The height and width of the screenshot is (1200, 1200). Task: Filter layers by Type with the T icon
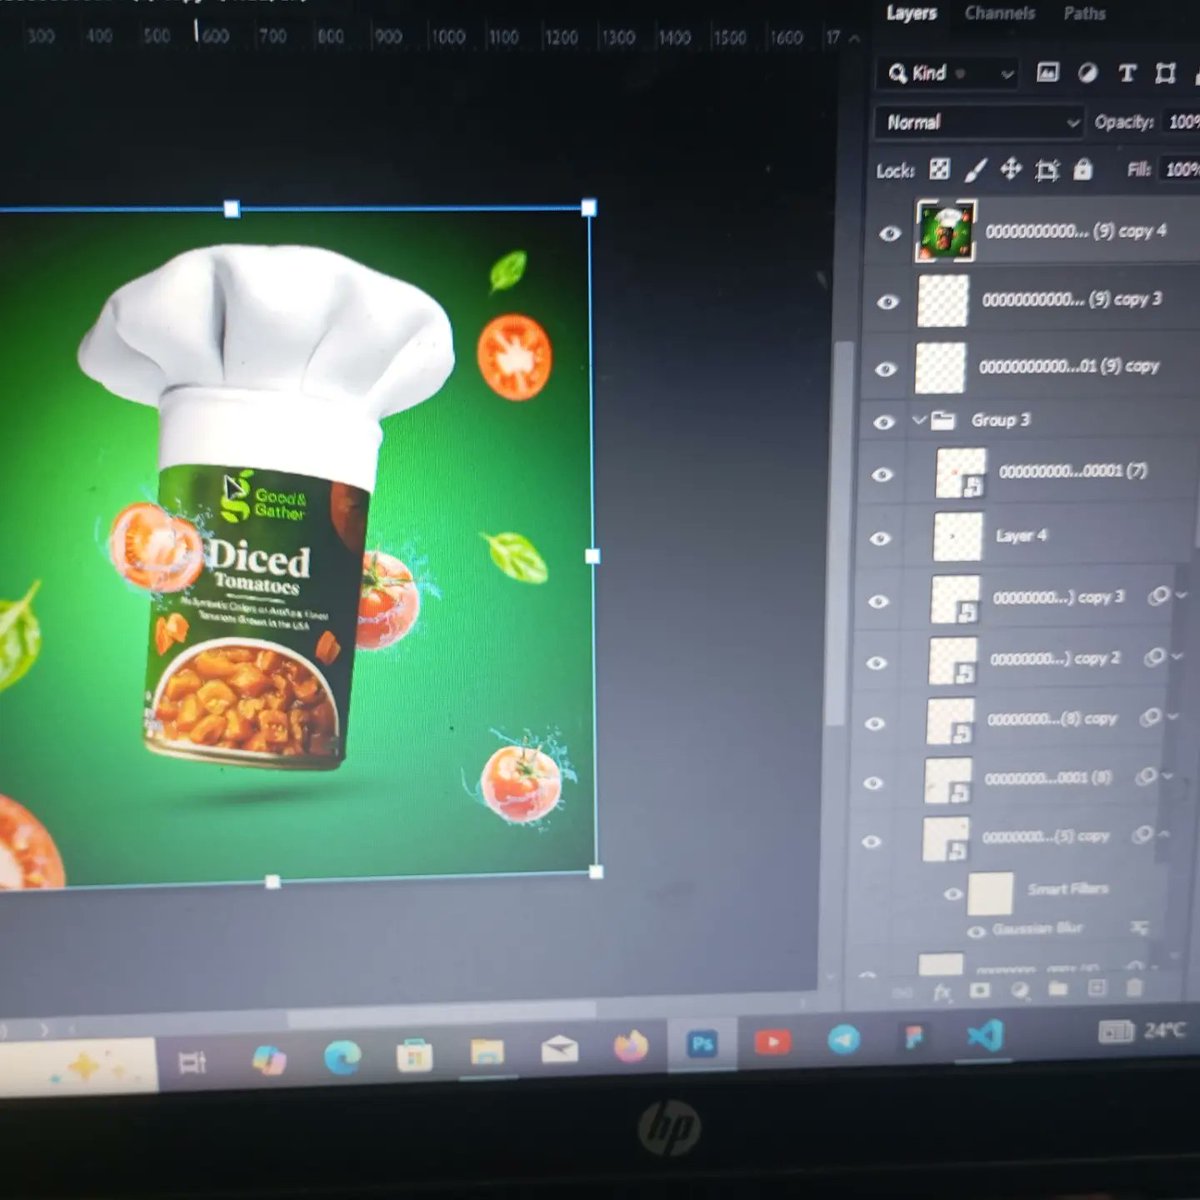pos(1126,74)
